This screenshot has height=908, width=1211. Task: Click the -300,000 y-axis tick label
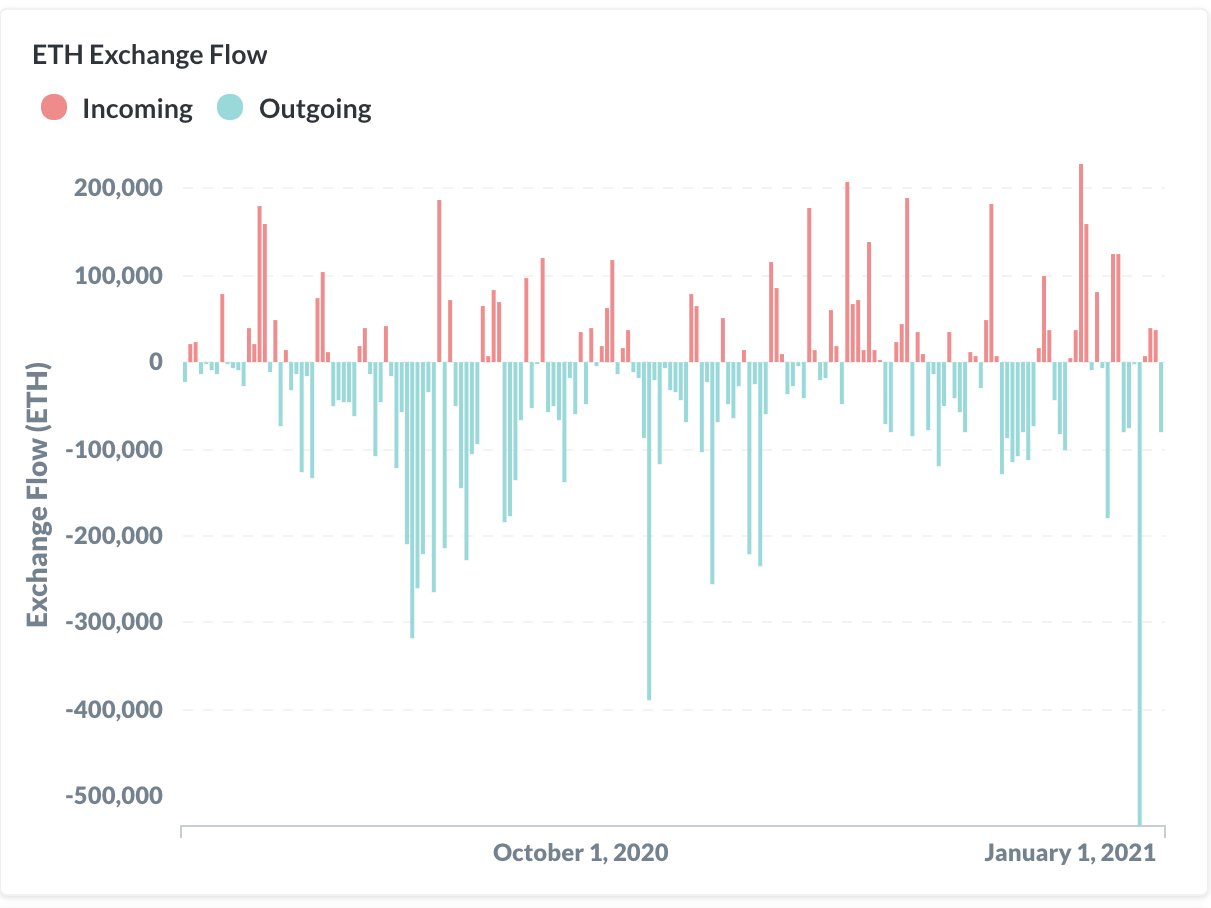click(114, 622)
